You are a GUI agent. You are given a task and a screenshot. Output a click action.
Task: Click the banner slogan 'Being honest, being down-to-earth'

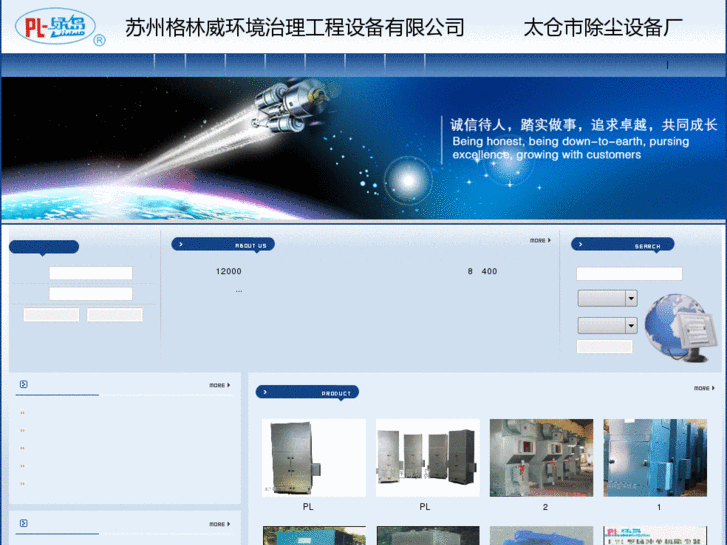[x=571, y=148]
